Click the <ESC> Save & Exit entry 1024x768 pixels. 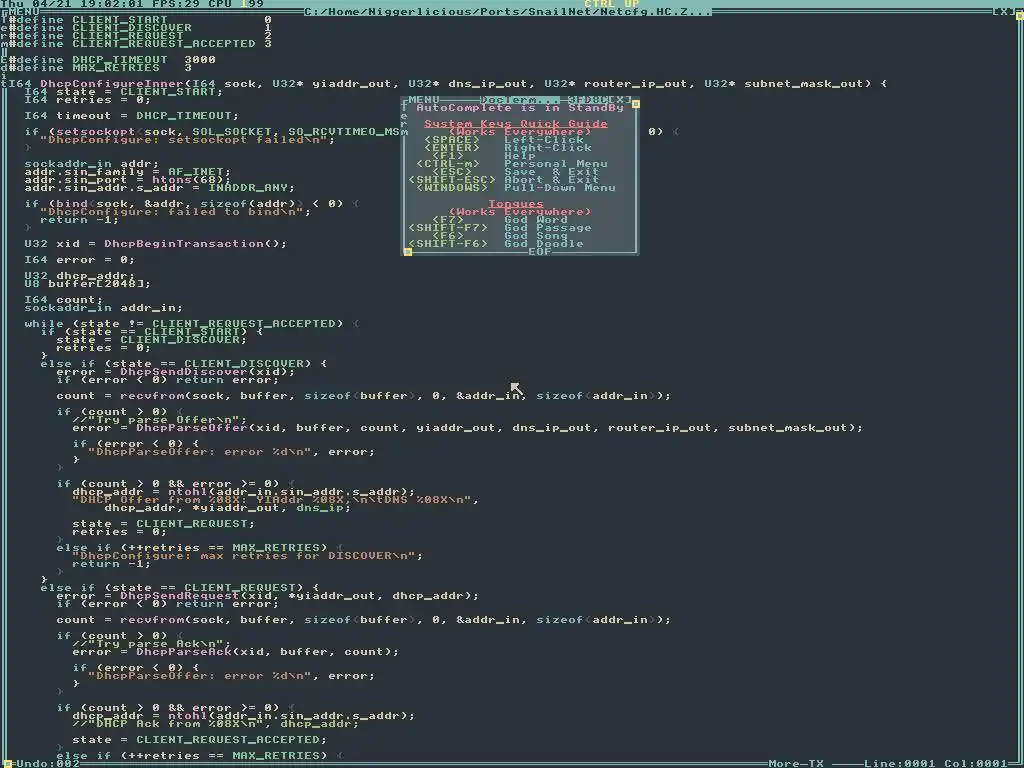pyautogui.click(x=516, y=172)
